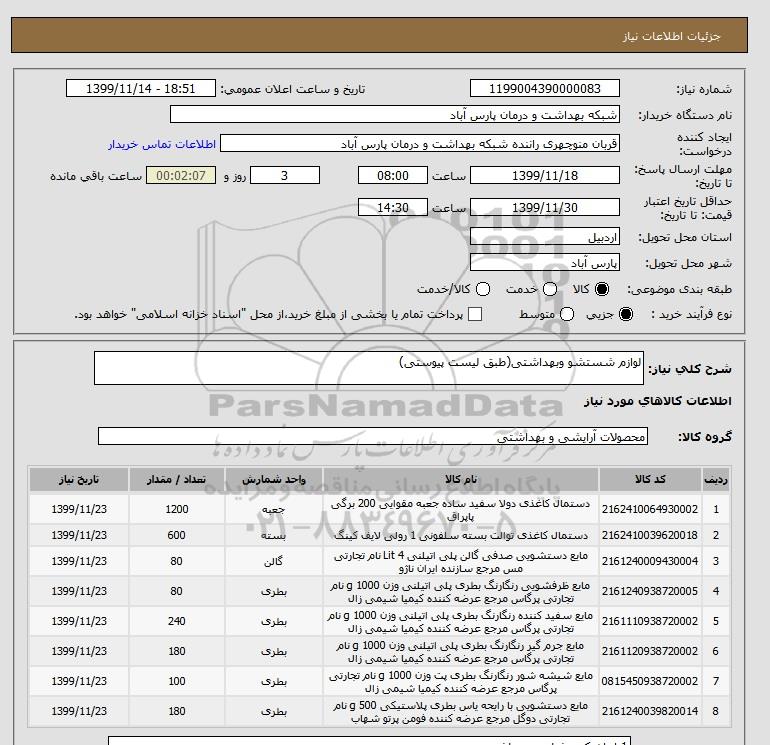The width and height of the screenshot is (770, 745).
Task: Click product code 2162410039620018
Action: 650,535
